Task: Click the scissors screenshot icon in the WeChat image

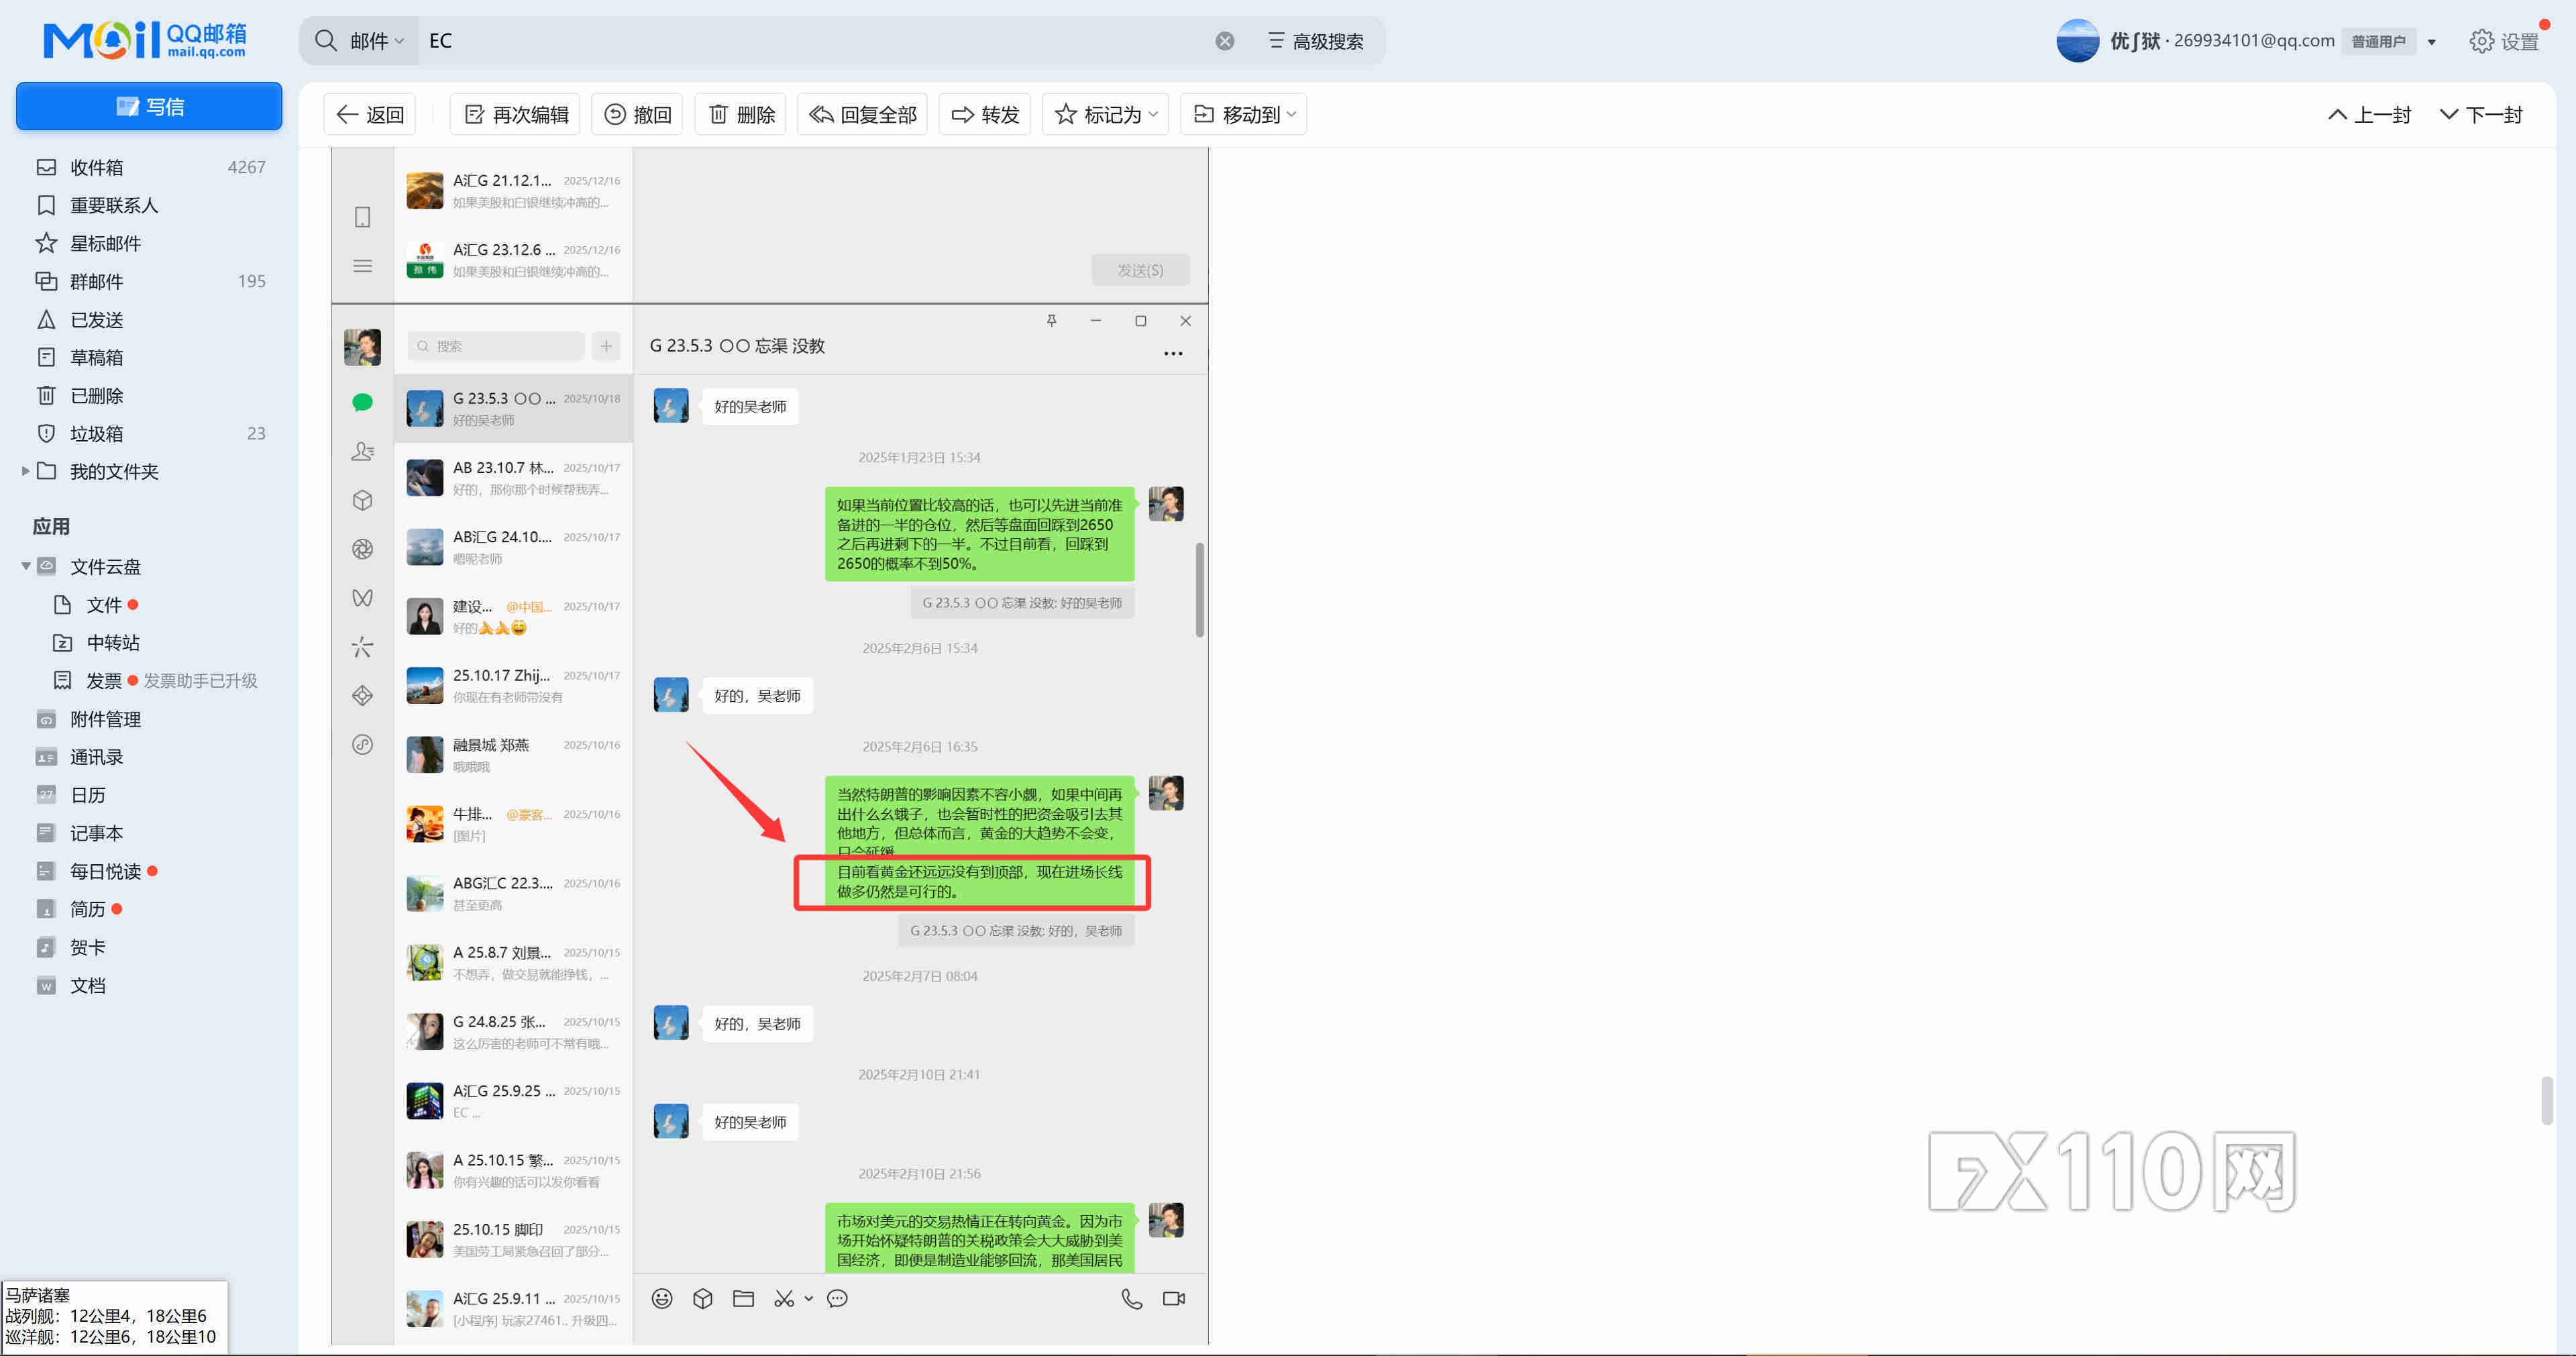Action: (784, 1298)
